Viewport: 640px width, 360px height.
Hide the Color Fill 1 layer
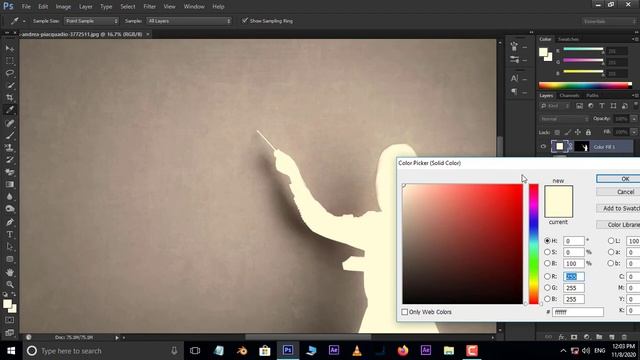(543, 147)
